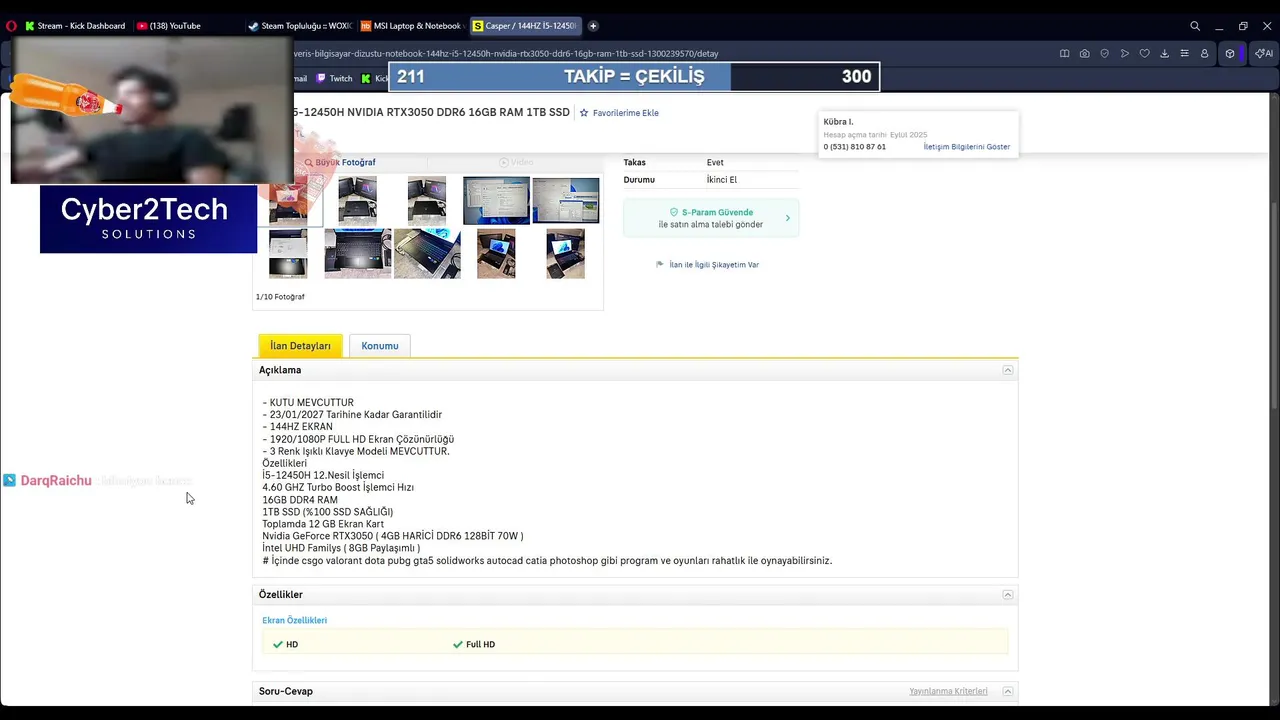Viewport: 1280px width, 720px height.
Task: Click seller name Kübra I.
Action: coord(838,122)
